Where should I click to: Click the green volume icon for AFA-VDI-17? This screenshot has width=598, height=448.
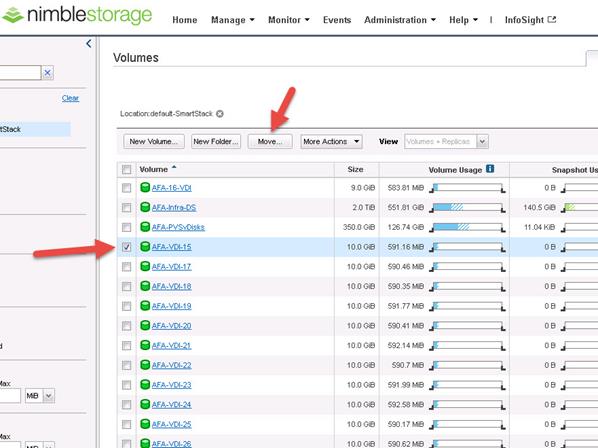(x=145, y=266)
